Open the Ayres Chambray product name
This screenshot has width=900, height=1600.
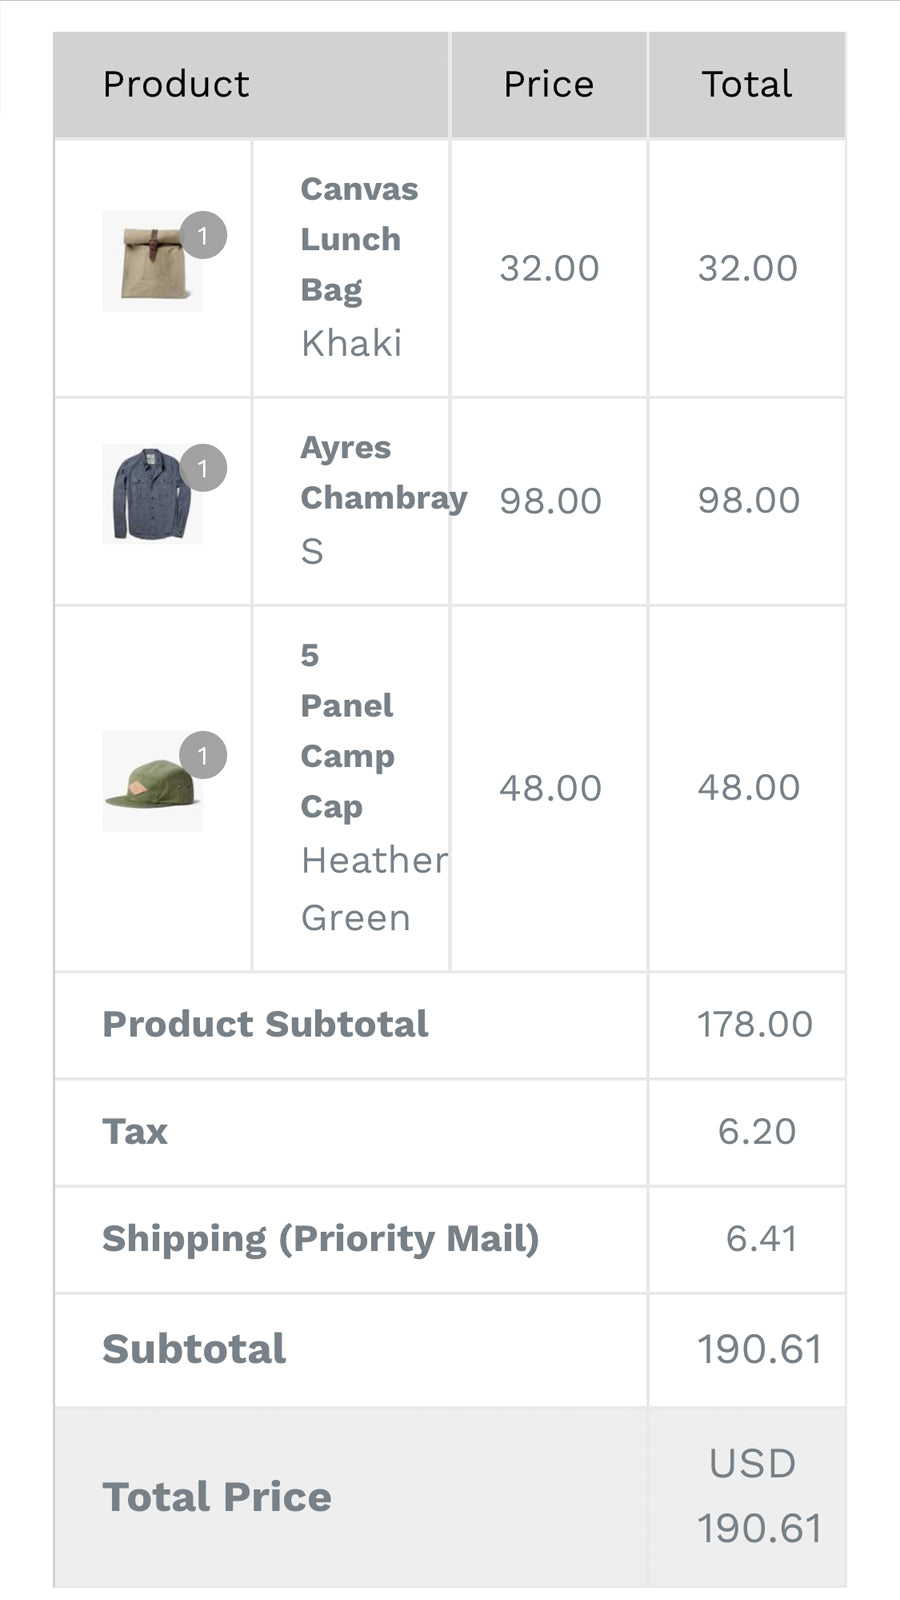(383, 472)
